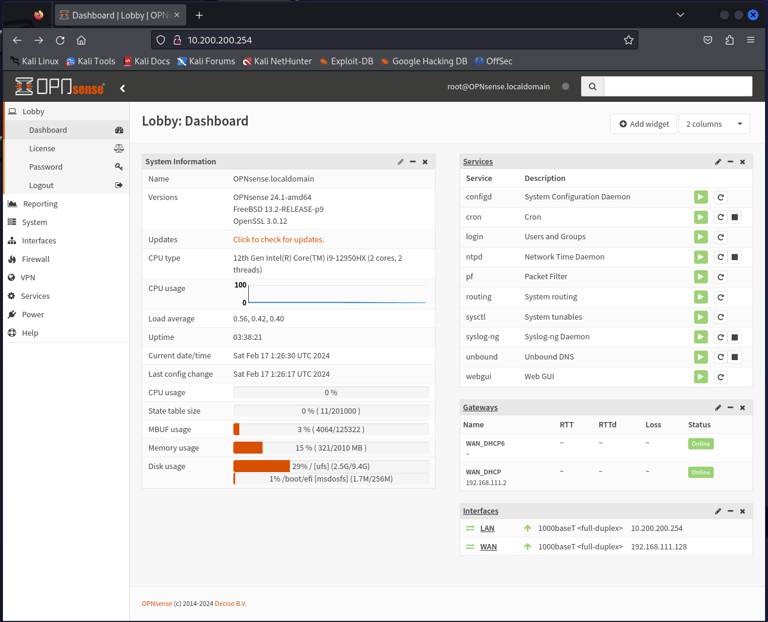Viewport: 768px width, 622px height.
Task: Expand the Services sidebar menu
Action: pos(66,296)
